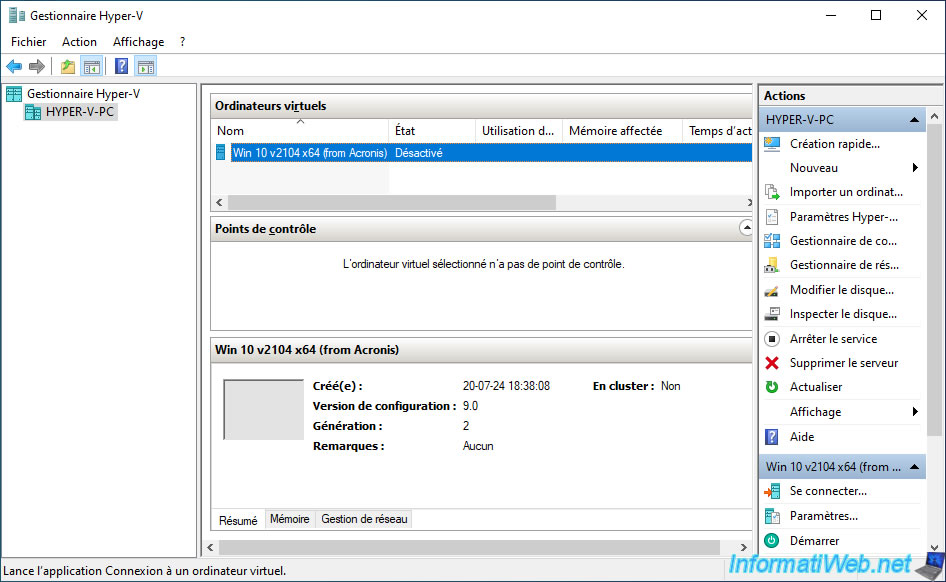Click the Importer un ordinateur icon
This screenshot has width=946, height=582.
[x=772, y=192]
